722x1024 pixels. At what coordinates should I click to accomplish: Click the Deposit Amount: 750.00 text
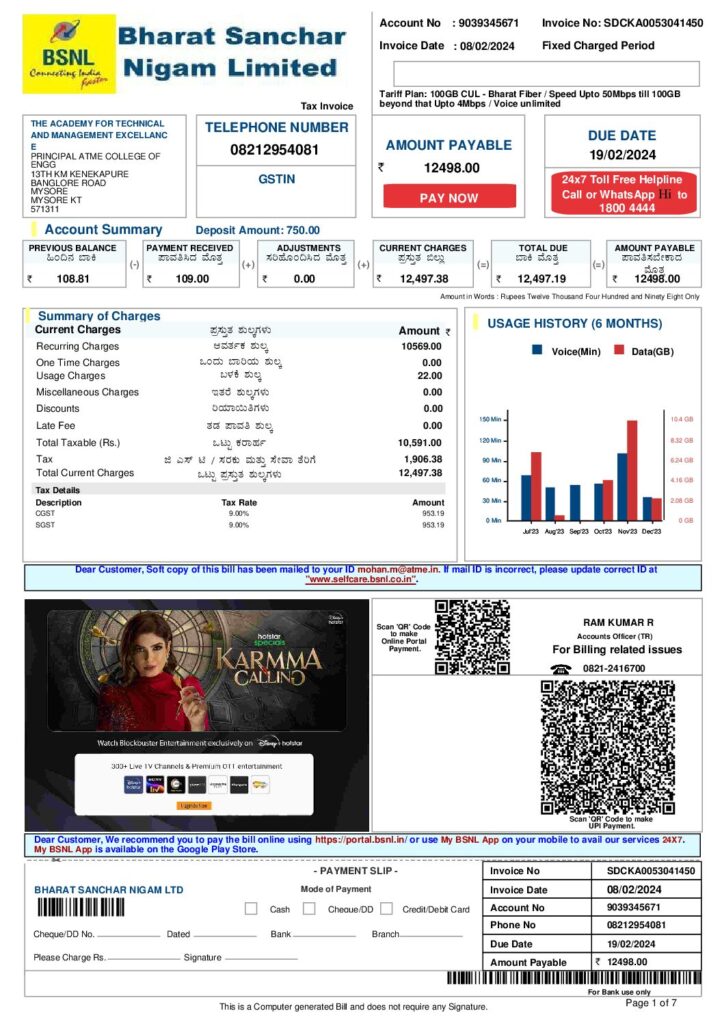tap(258, 230)
